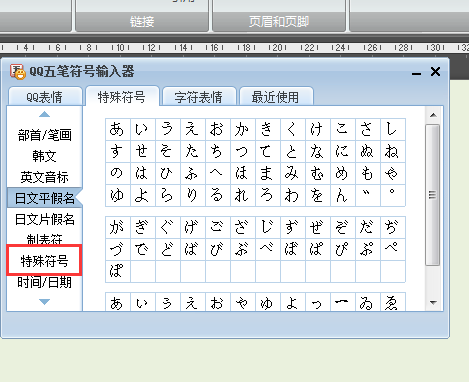Insert hiragana ゆ in fourth row

(x=118, y=195)
